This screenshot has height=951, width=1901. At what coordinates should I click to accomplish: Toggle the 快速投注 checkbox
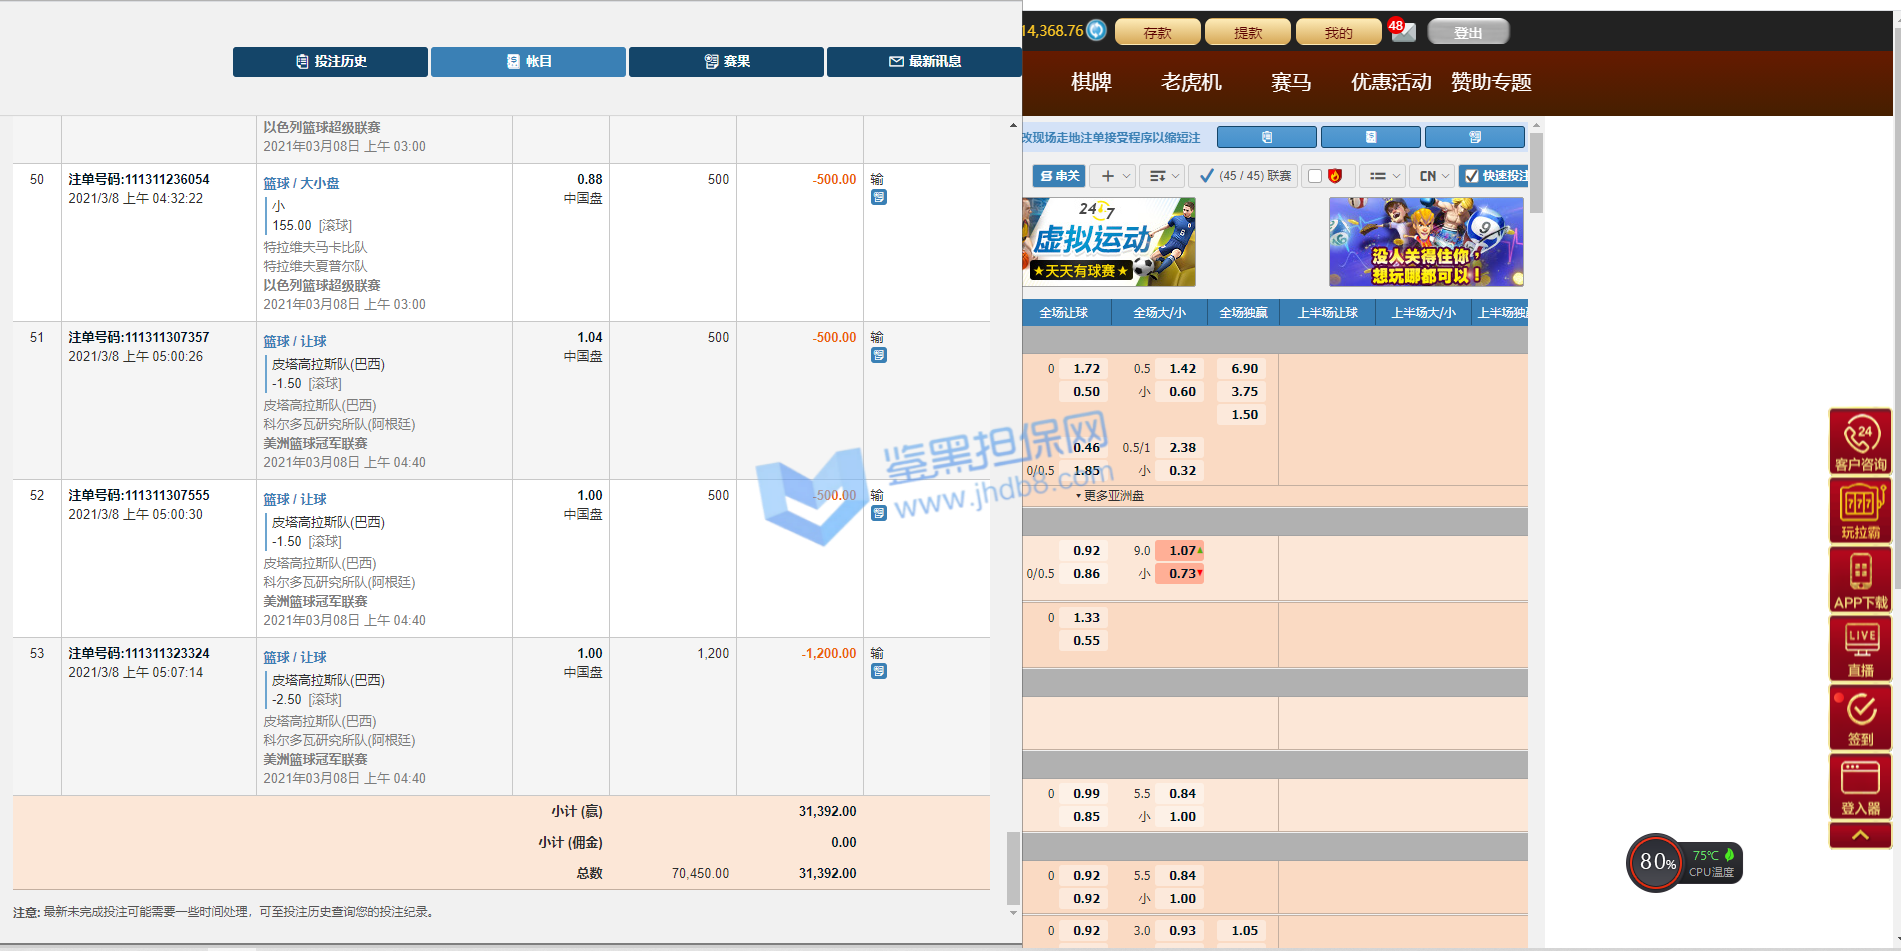[x=1471, y=176]
